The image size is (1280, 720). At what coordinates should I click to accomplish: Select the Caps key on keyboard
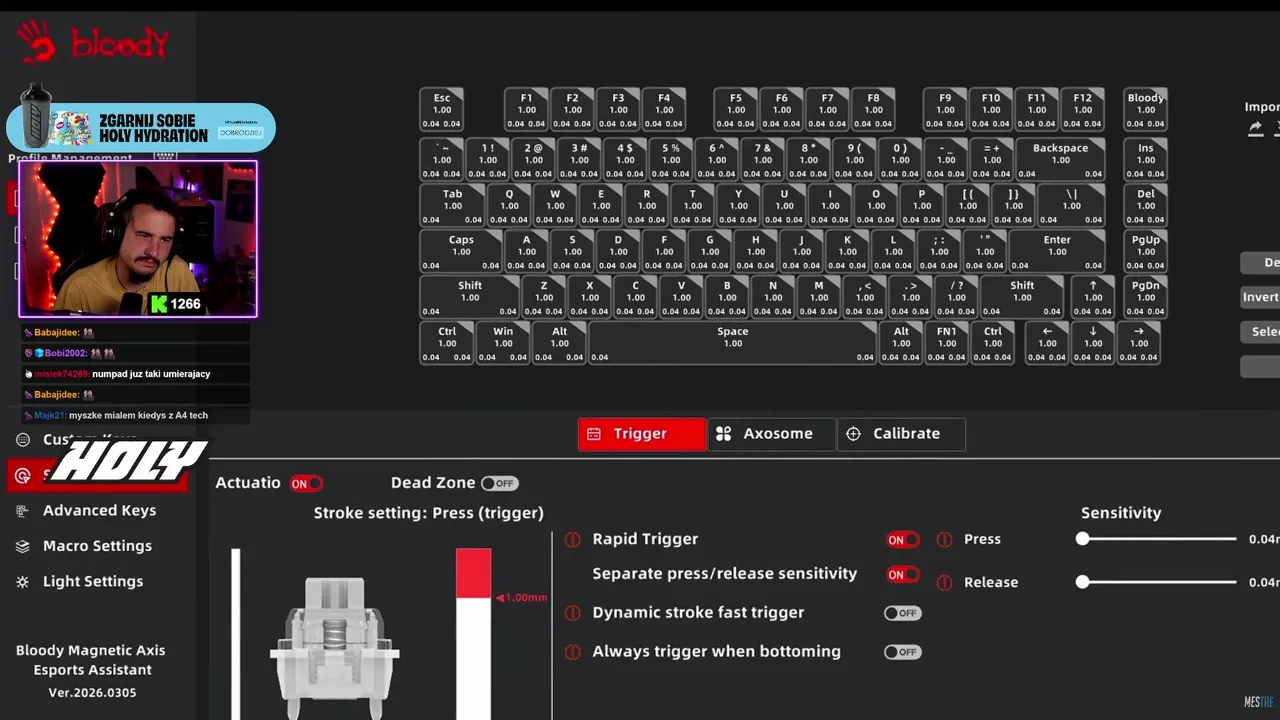coord(461,251)
